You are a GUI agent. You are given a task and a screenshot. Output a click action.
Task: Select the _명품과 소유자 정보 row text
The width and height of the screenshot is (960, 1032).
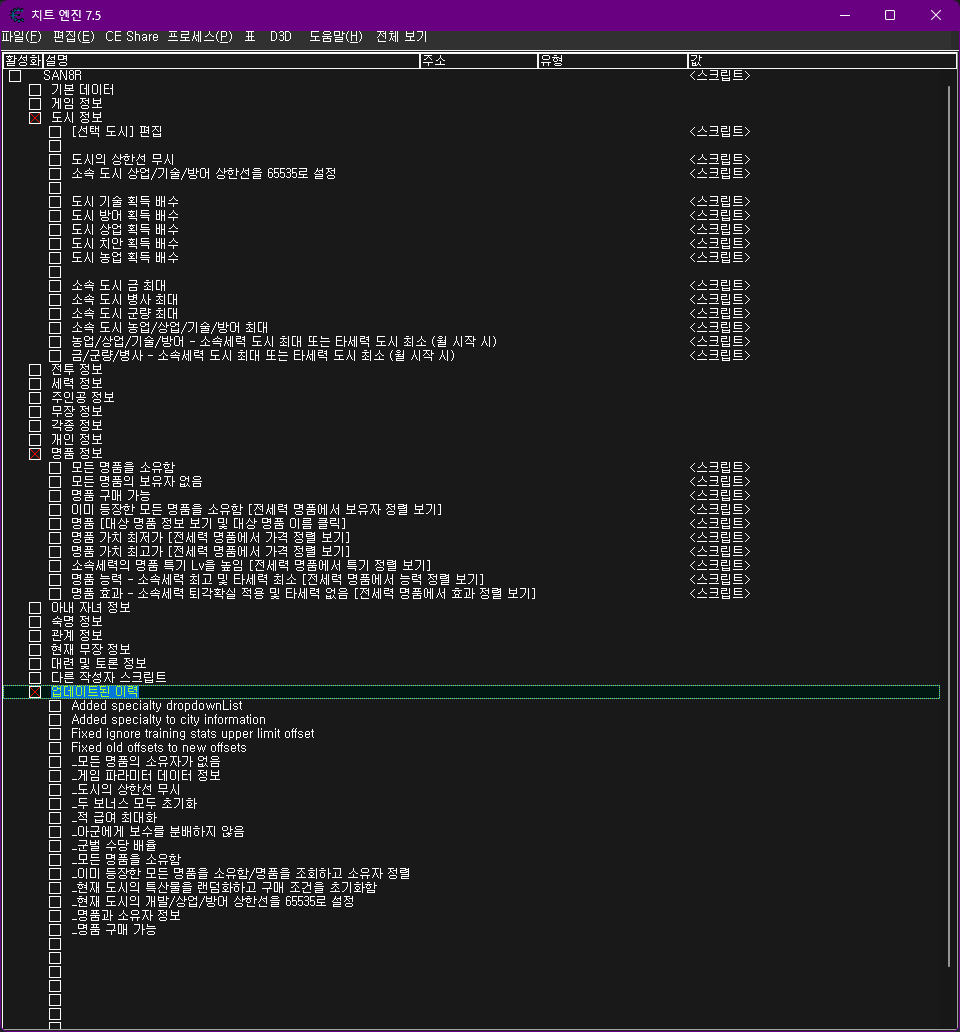(x=126, y=916)
